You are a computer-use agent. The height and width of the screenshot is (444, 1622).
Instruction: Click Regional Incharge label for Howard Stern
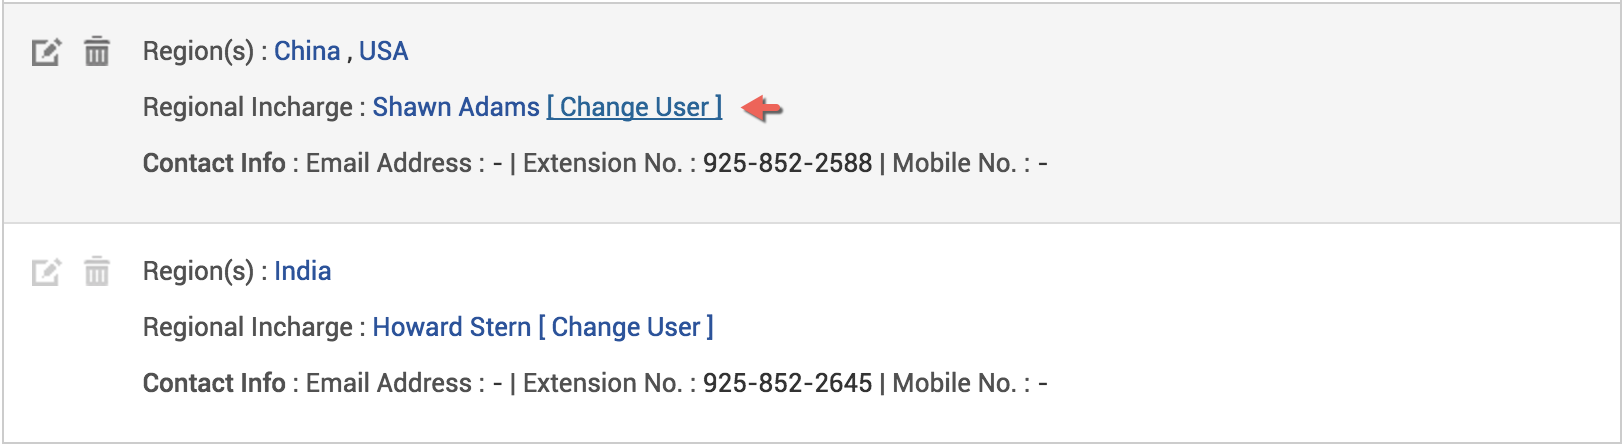[247, 327]
